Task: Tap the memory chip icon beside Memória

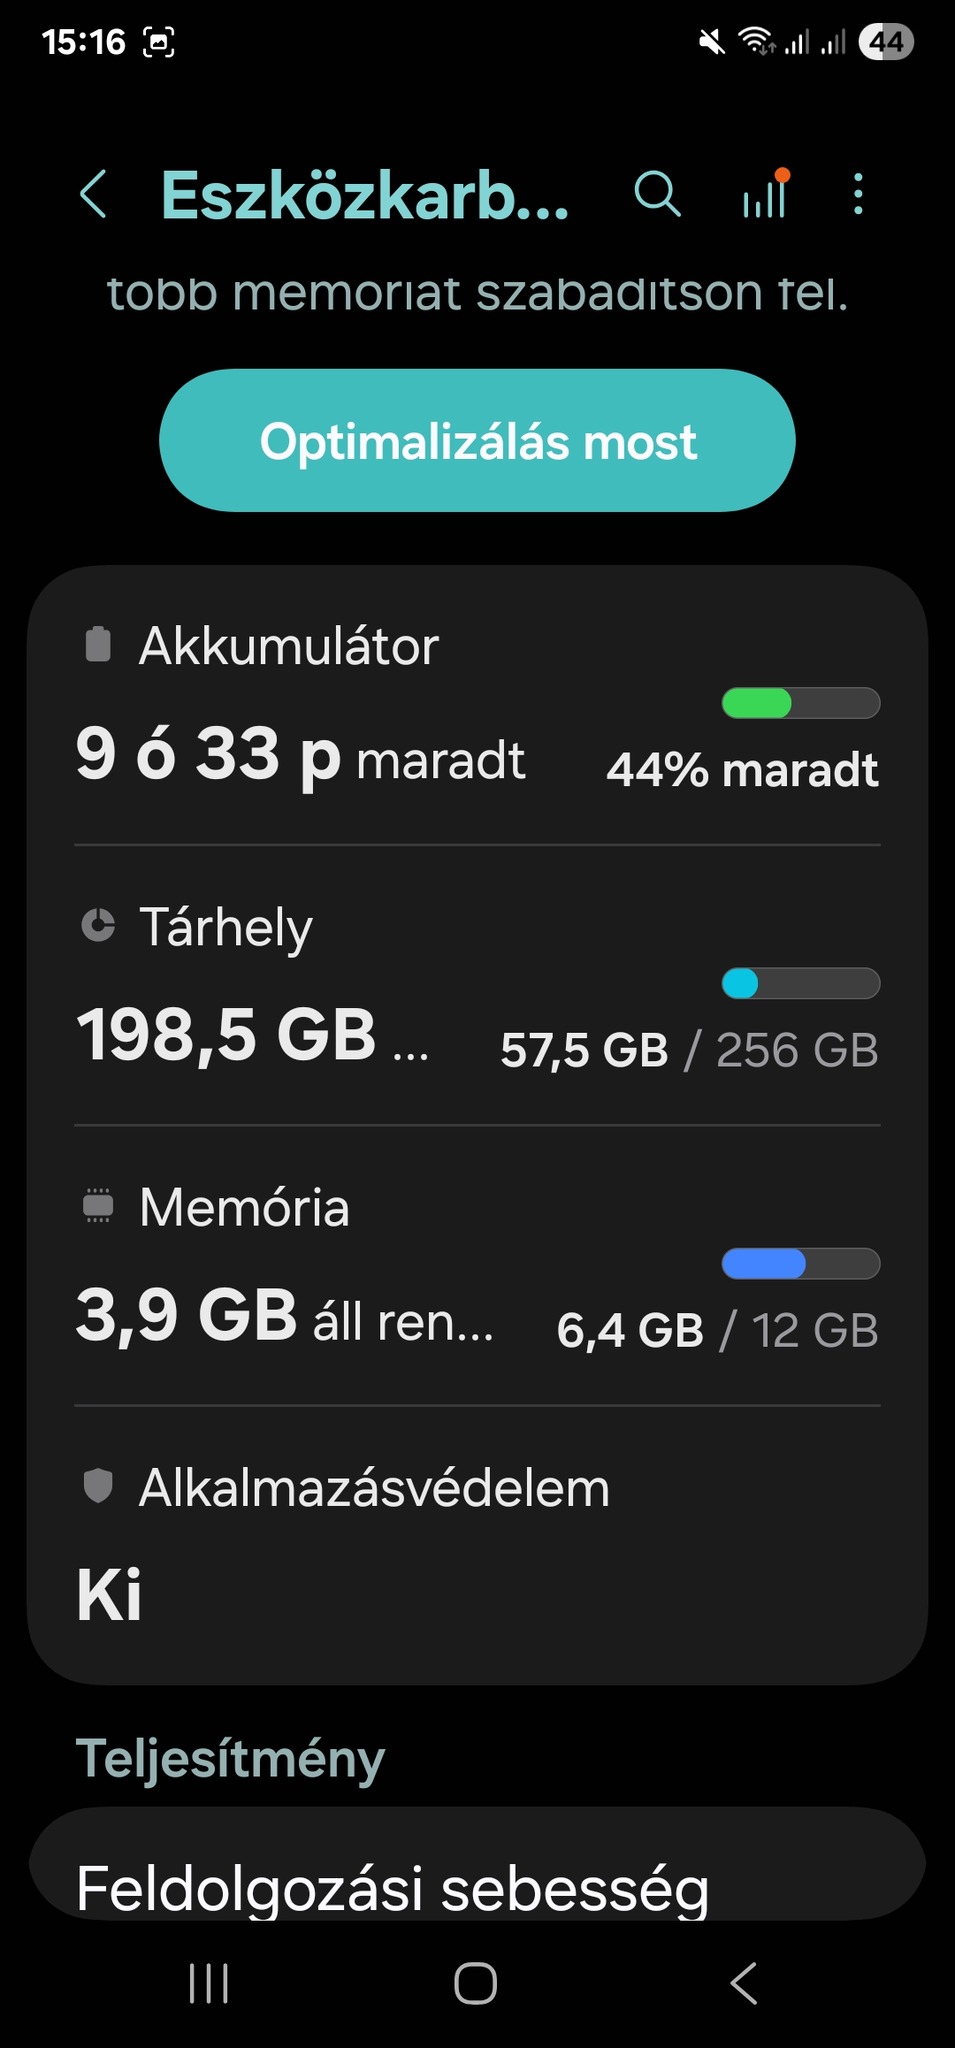Action: click(x=98, y=1206)
